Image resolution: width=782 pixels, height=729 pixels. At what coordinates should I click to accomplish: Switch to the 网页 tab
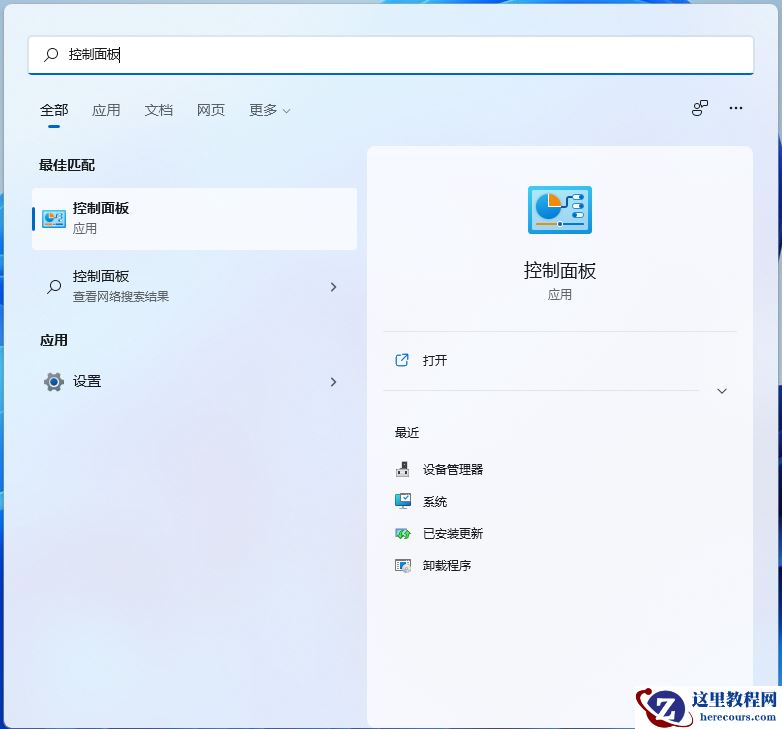pos(211,110)
